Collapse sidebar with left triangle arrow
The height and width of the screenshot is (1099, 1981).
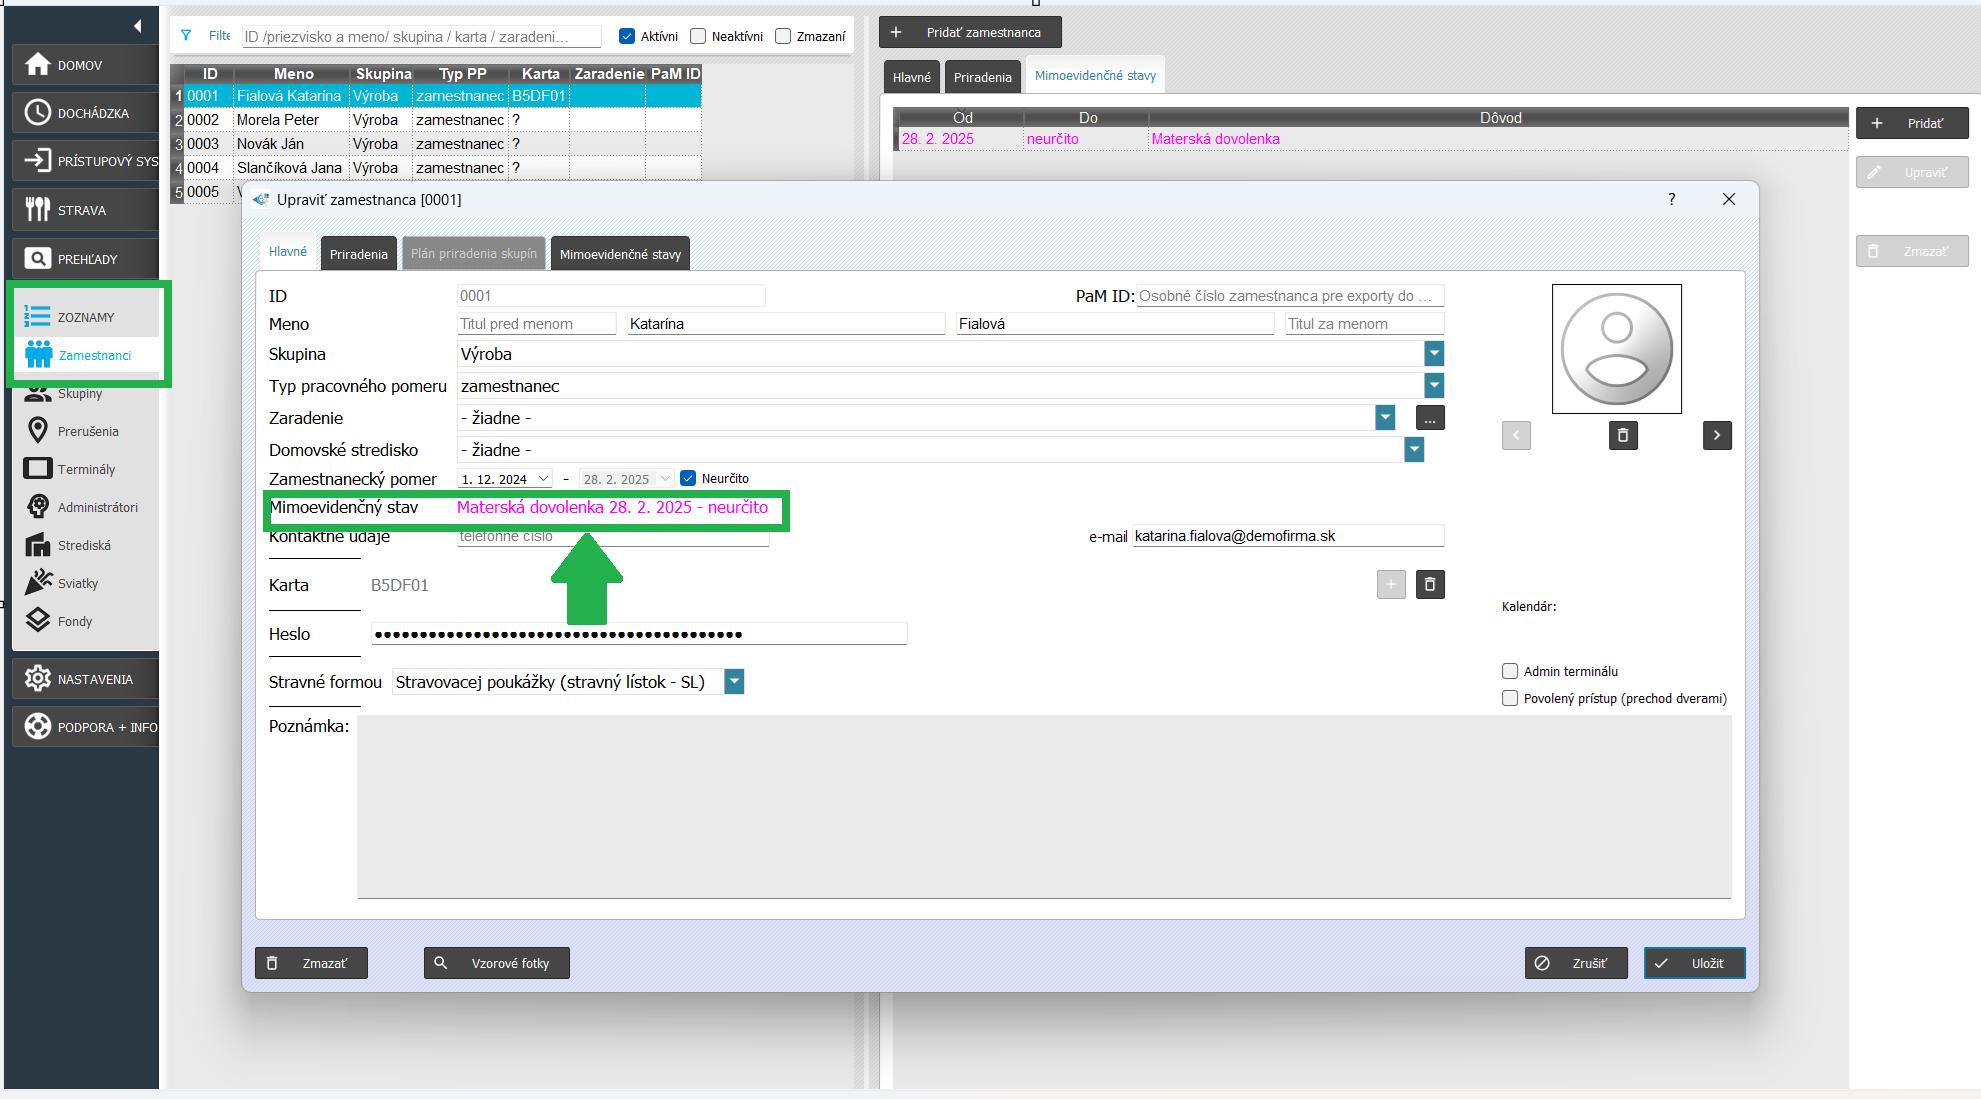(137, 26)
